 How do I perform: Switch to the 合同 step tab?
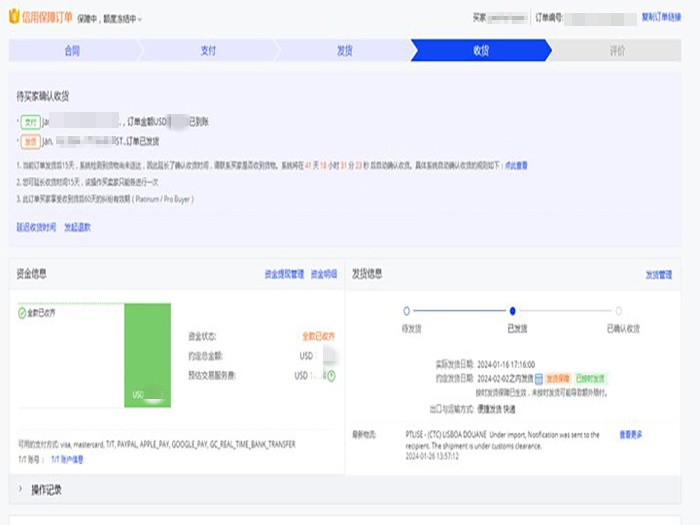[72, 50]
